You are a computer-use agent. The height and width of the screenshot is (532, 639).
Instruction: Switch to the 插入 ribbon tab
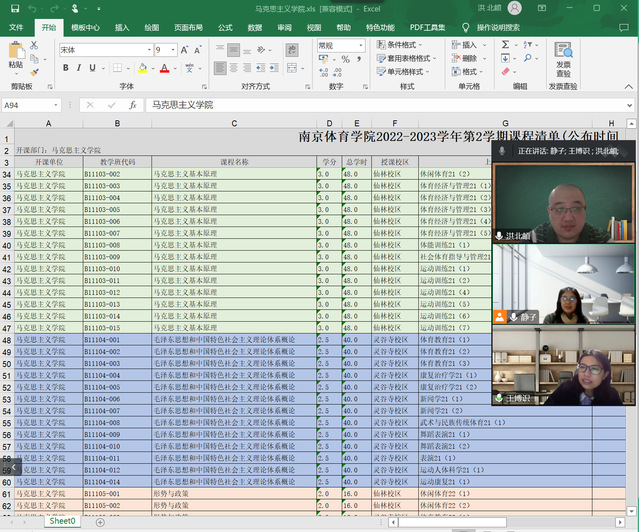tap(121, 27)
